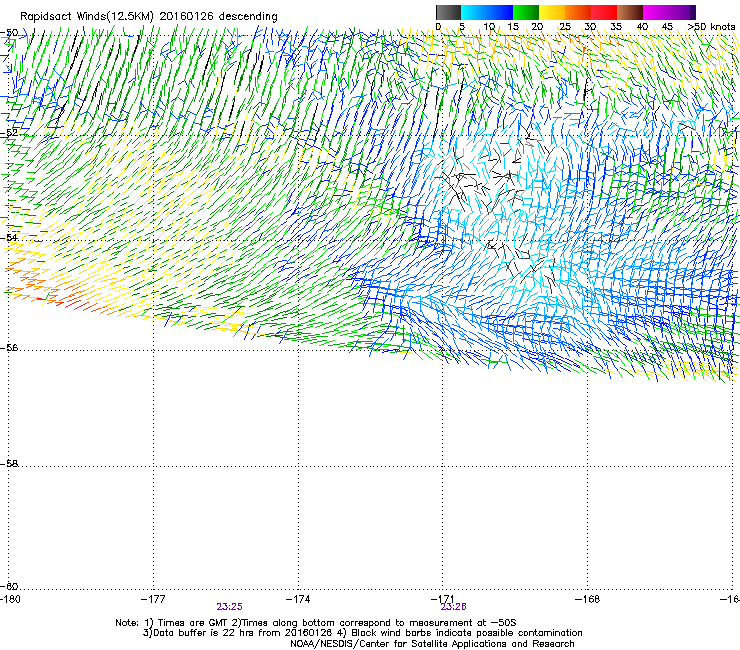
Task: Select the red 30-35 knots legend block
Action: point(604,12)
